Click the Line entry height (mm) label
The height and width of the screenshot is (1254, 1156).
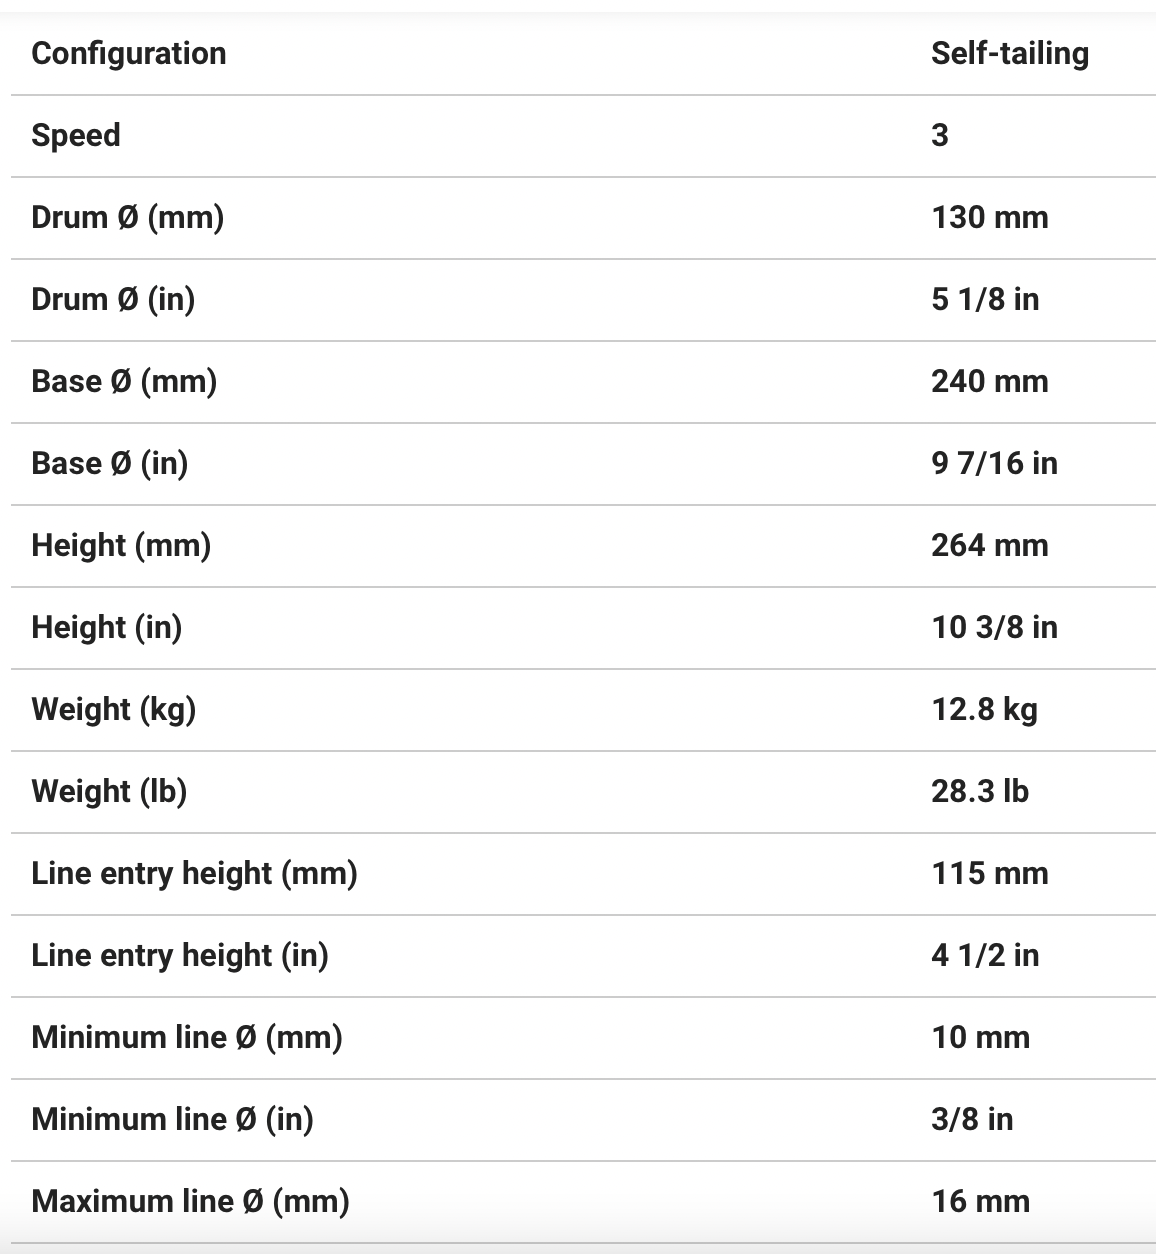click(194, 873)
